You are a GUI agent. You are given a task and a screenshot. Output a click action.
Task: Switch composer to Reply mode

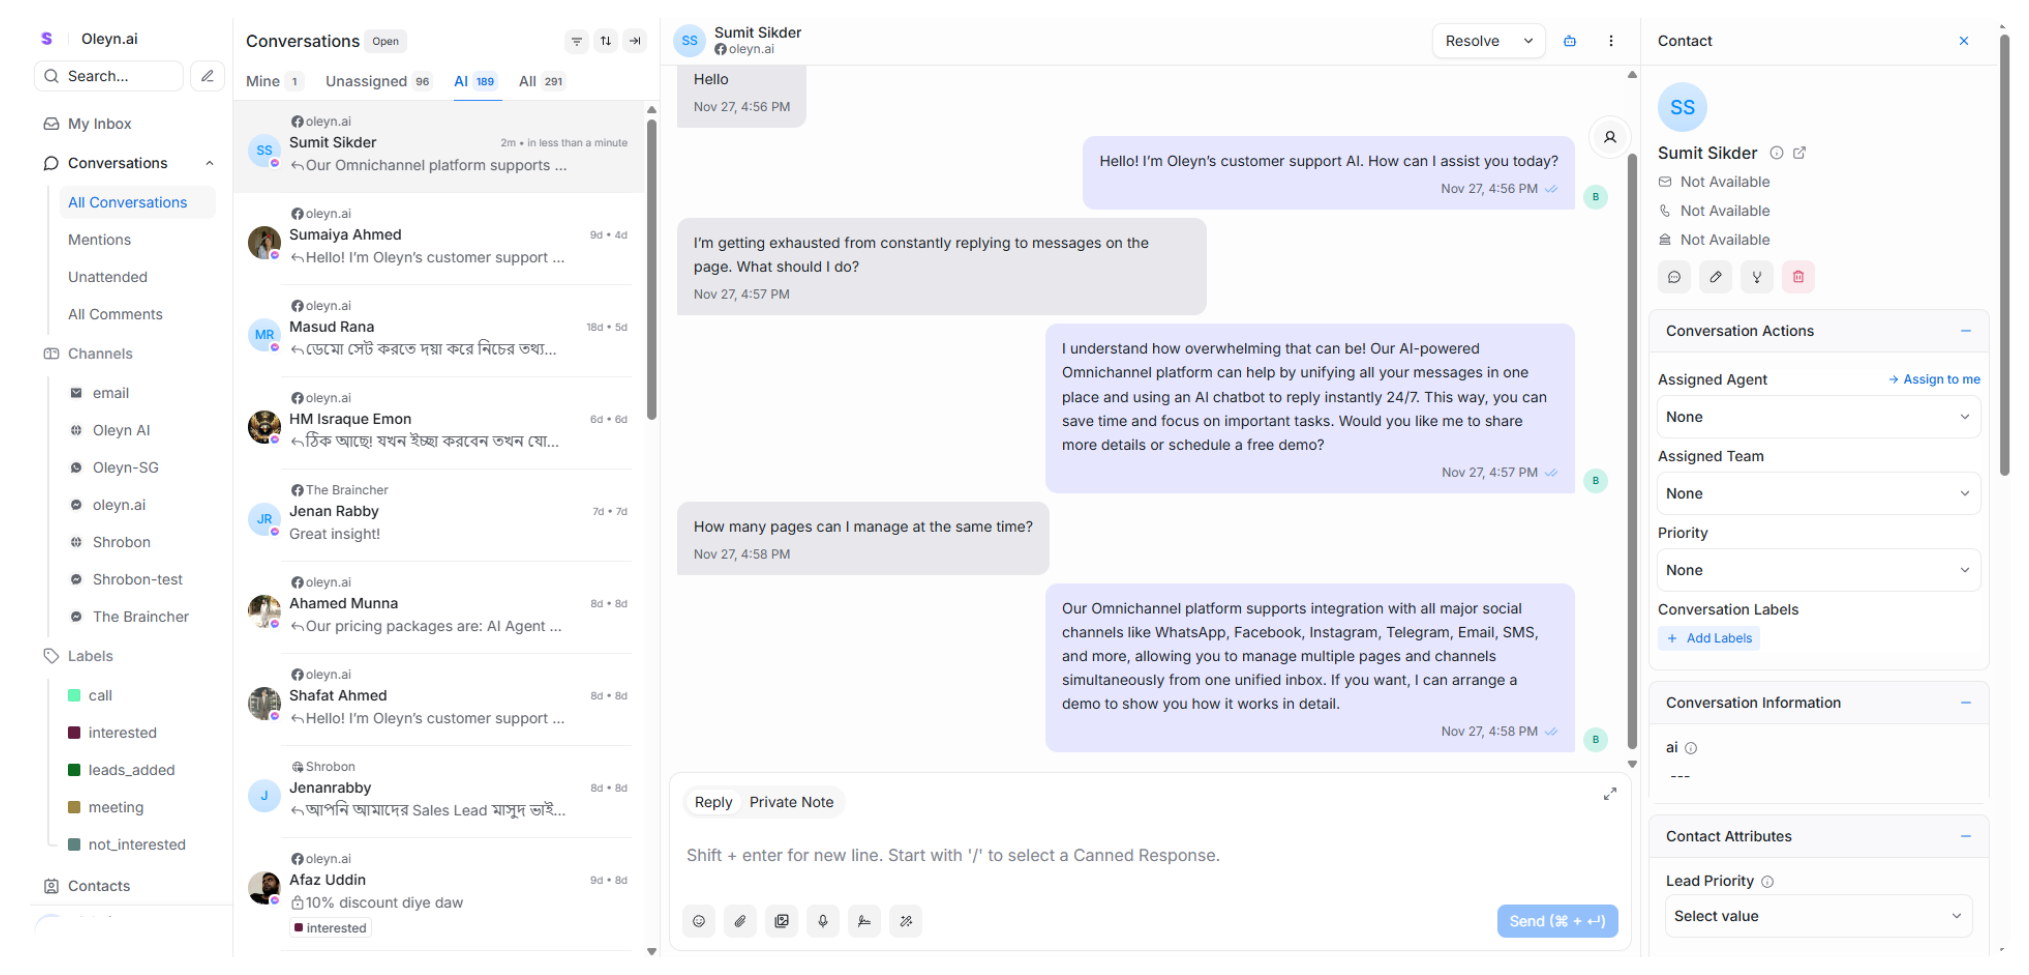(x=713, y=802)
